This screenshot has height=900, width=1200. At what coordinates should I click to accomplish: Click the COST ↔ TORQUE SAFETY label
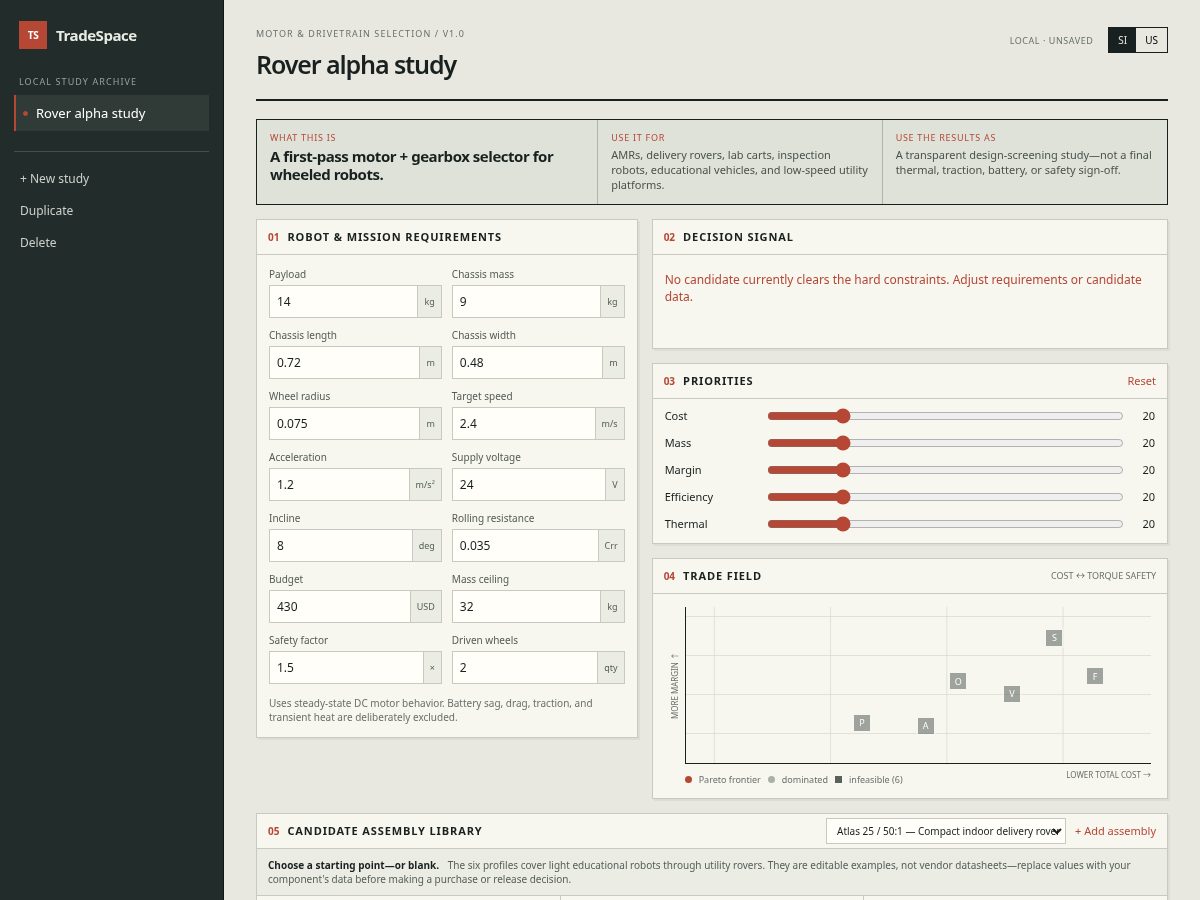coord(1103,576)
